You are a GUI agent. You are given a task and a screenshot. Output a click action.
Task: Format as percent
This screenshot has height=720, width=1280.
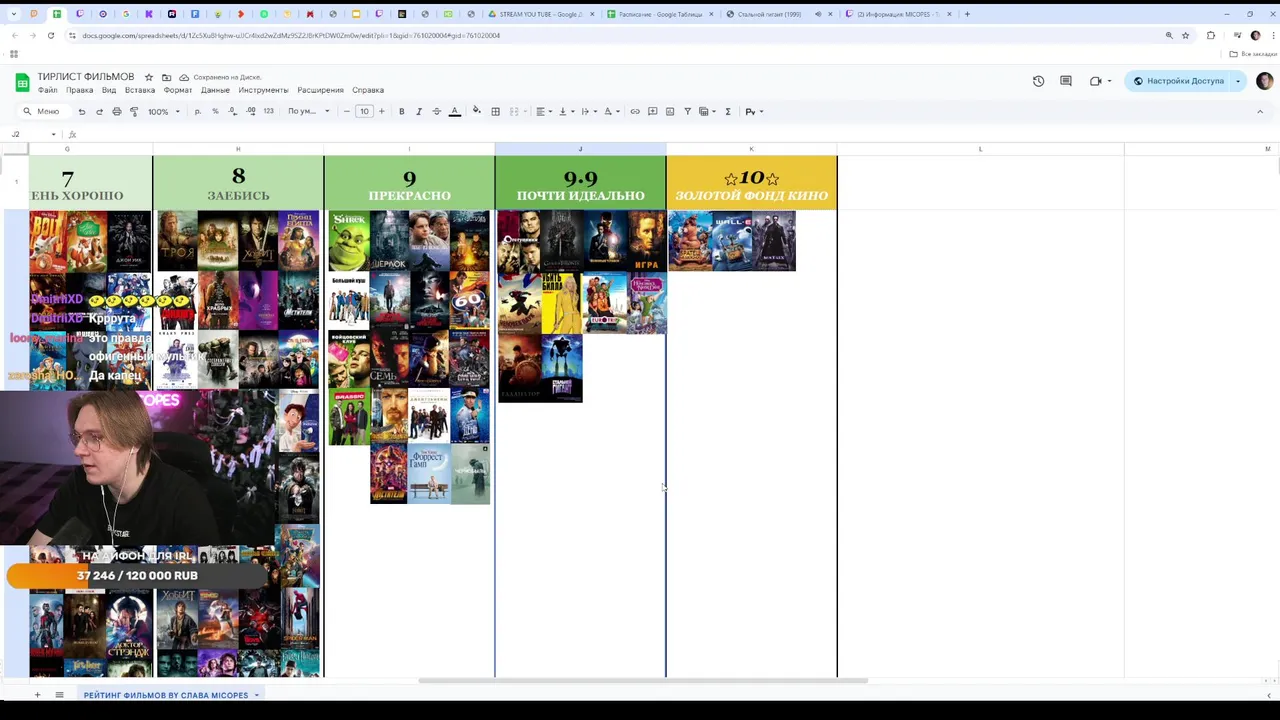pos(215,111)
